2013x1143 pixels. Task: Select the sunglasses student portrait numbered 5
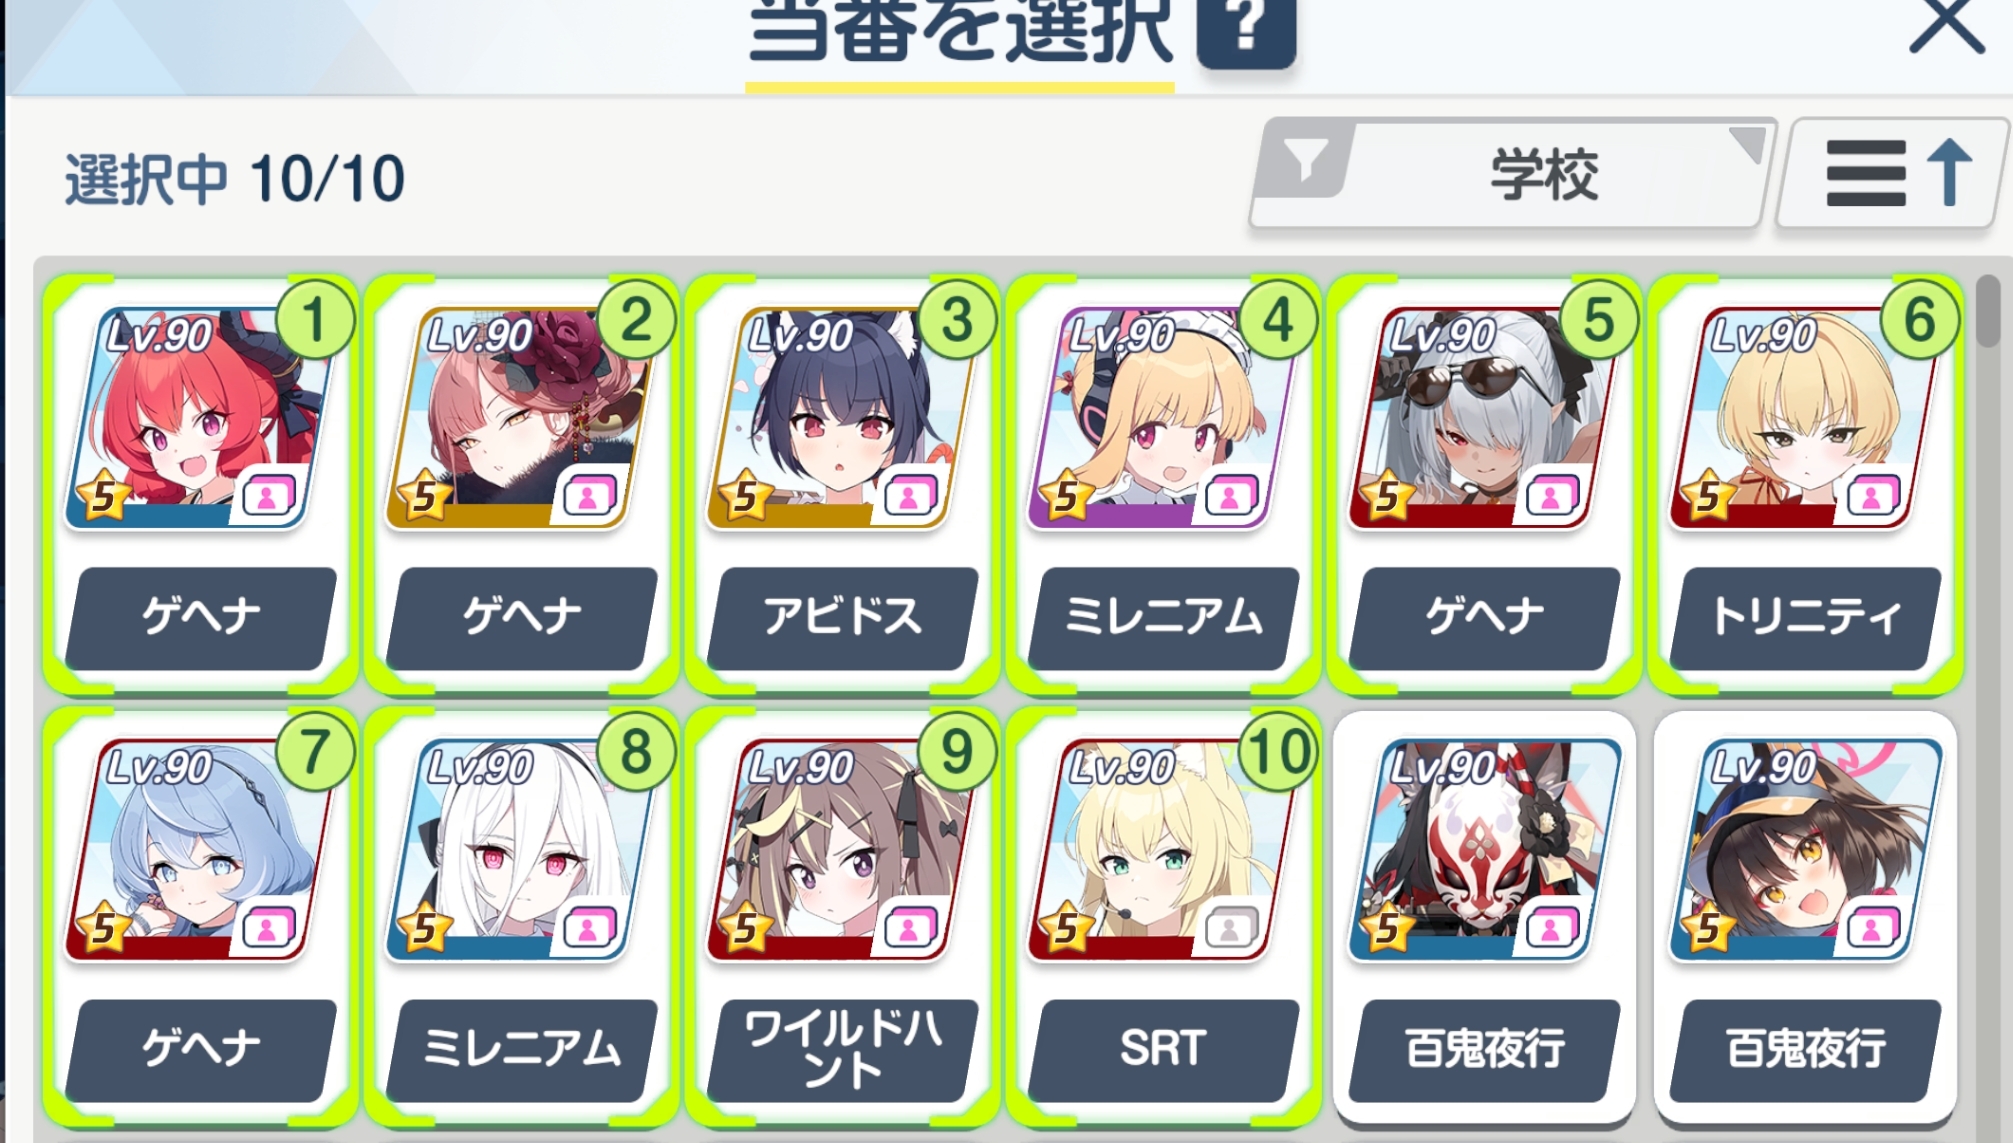(1484, 418)
